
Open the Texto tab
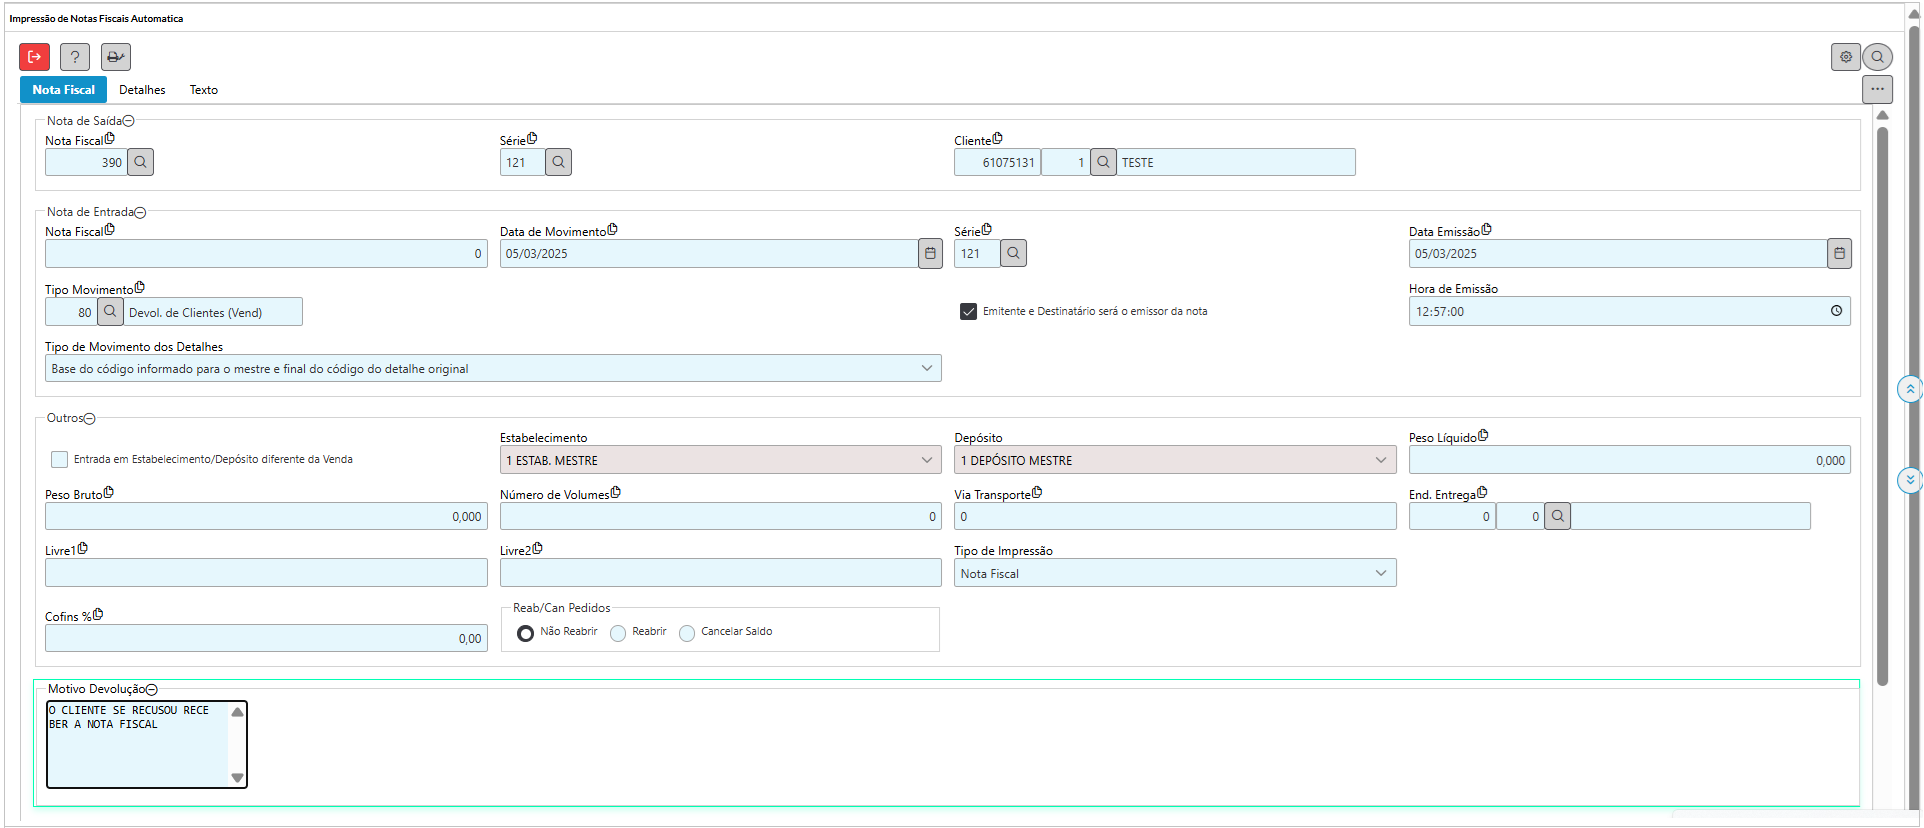pos(204,90)
